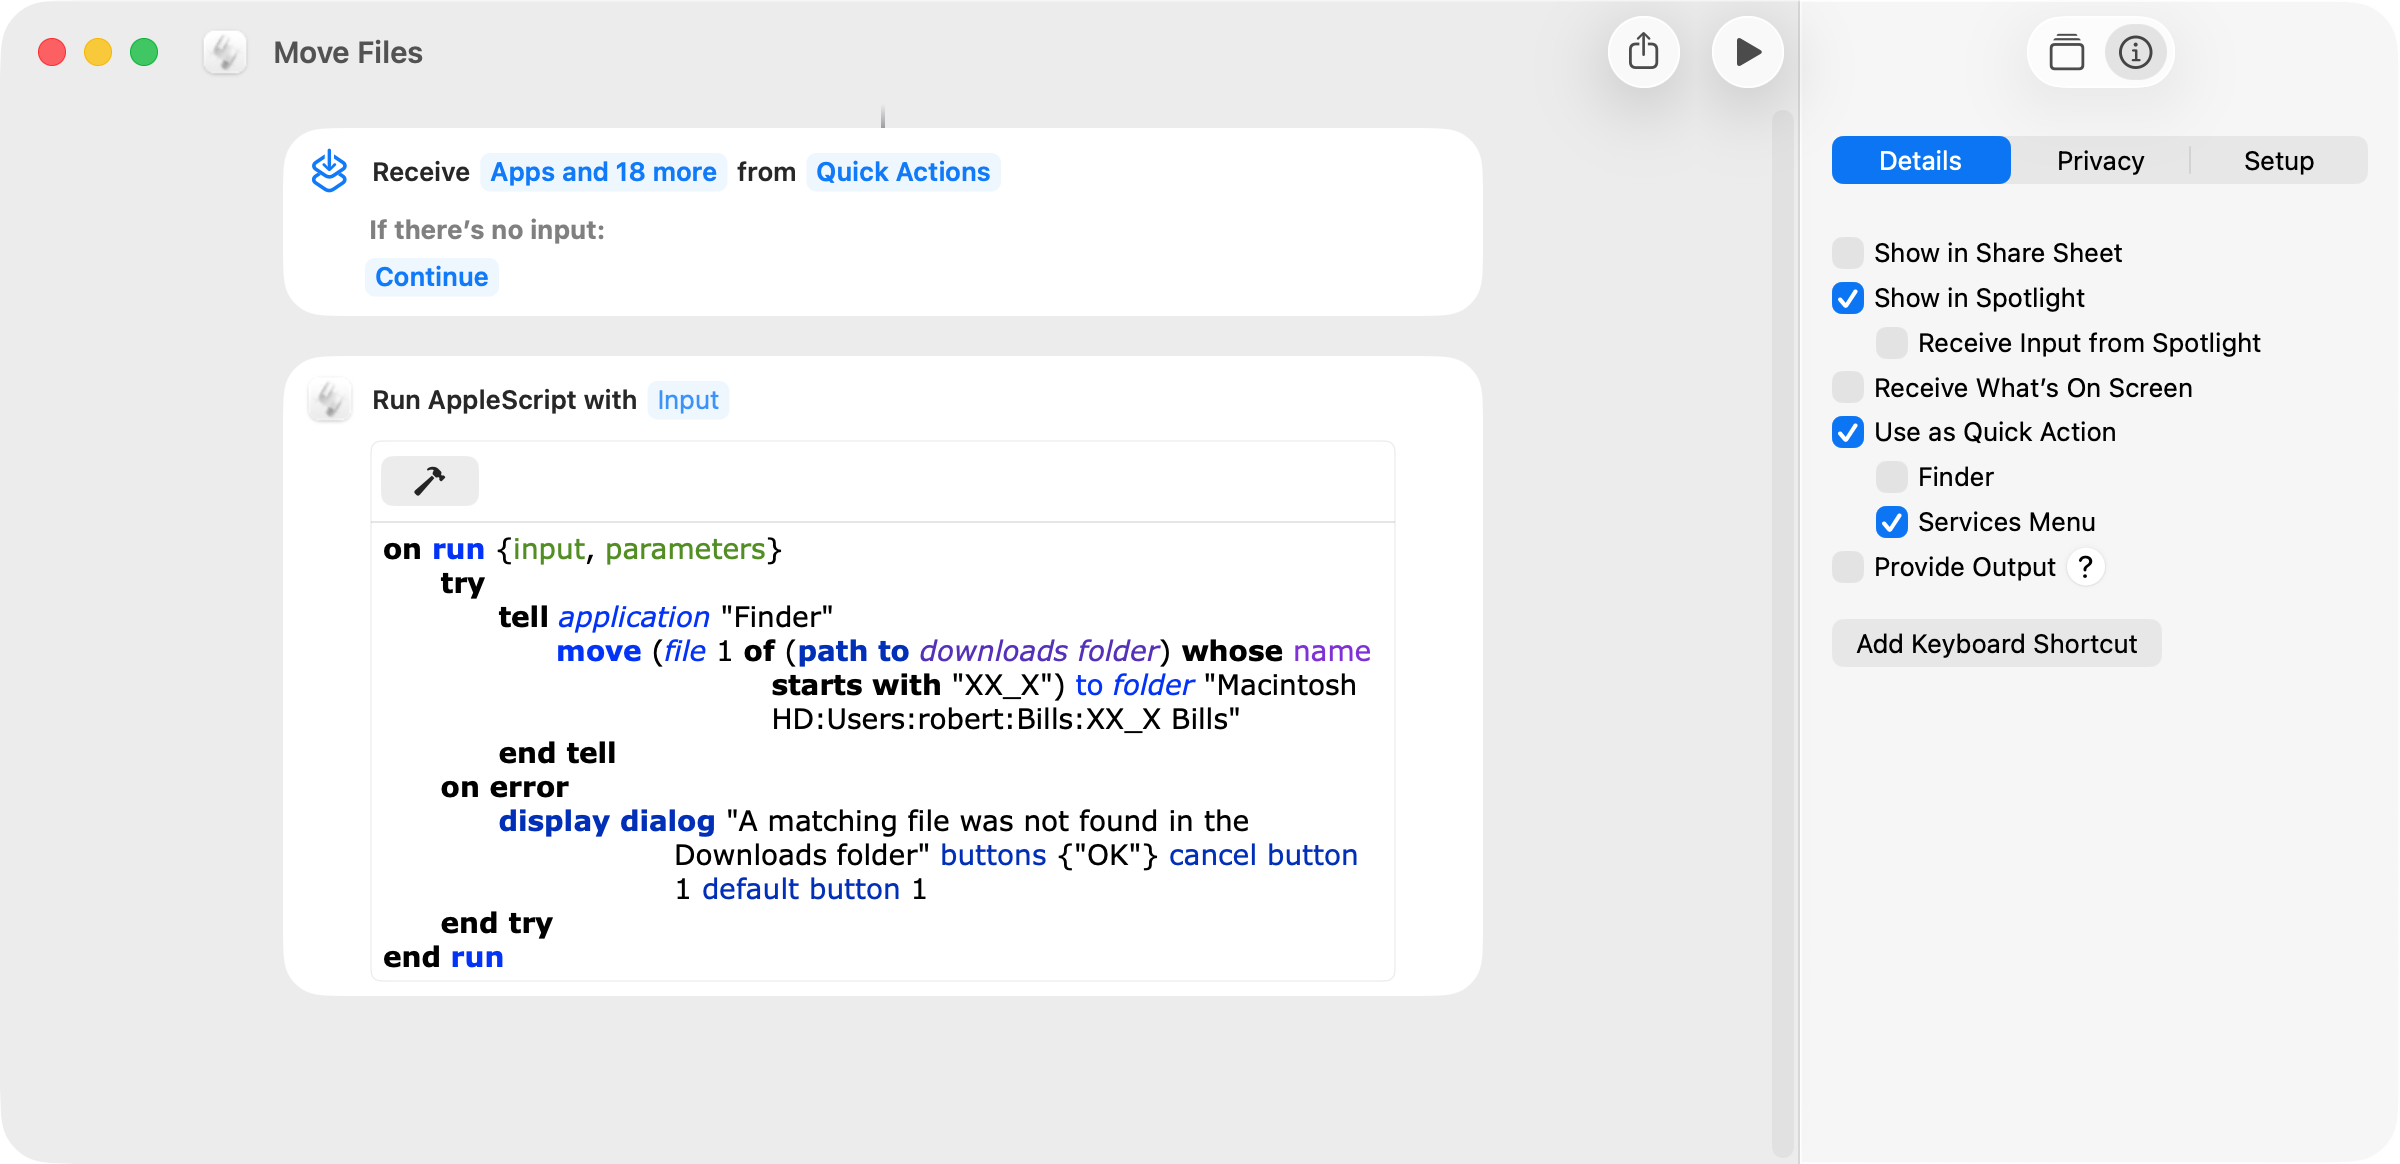The image size is (2400, 1164).
Task: Click the Run AppleScript action icon
Action: click(329, 400)
